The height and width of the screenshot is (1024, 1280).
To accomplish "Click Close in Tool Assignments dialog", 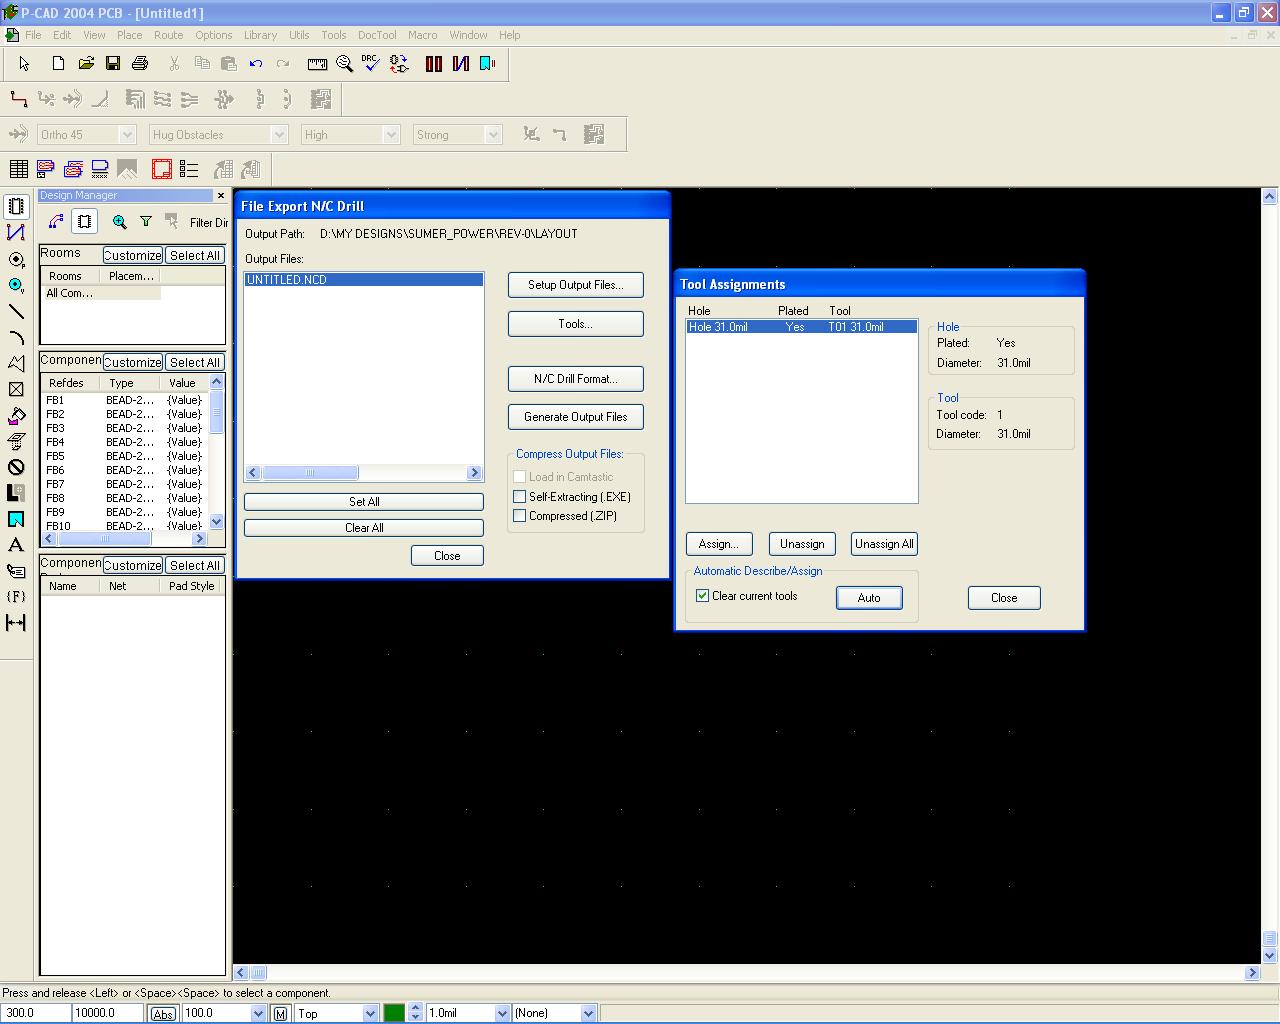I will point(1004,598).
